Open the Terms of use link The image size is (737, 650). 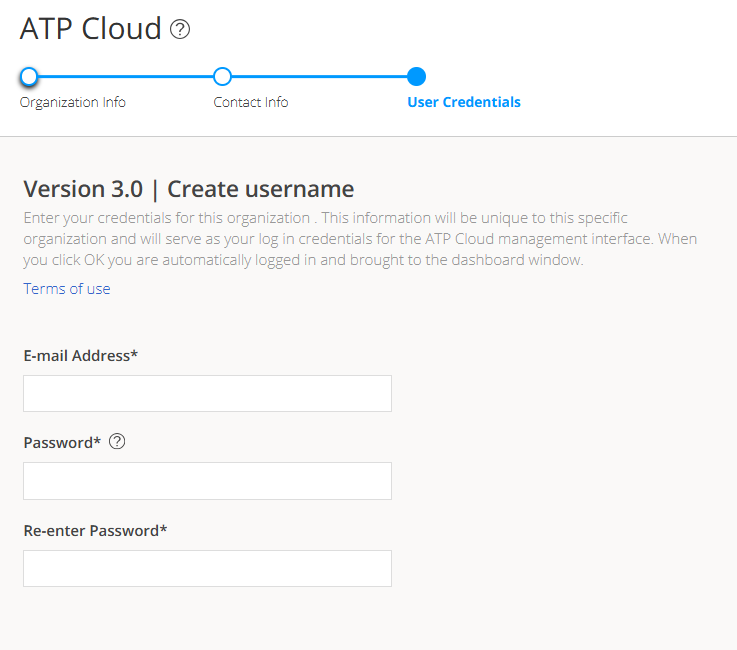coord(67,289)
